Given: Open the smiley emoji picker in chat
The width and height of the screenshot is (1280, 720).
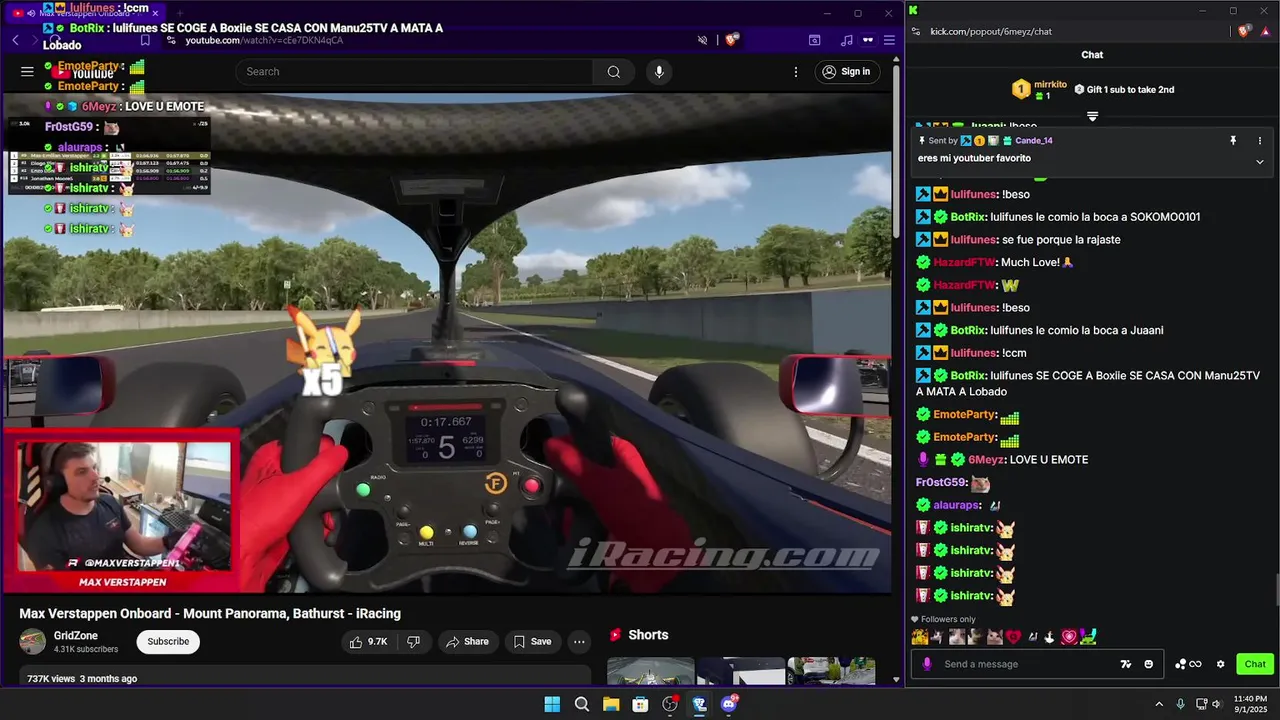Looking at the screenshot, I should coord(1149,664).
